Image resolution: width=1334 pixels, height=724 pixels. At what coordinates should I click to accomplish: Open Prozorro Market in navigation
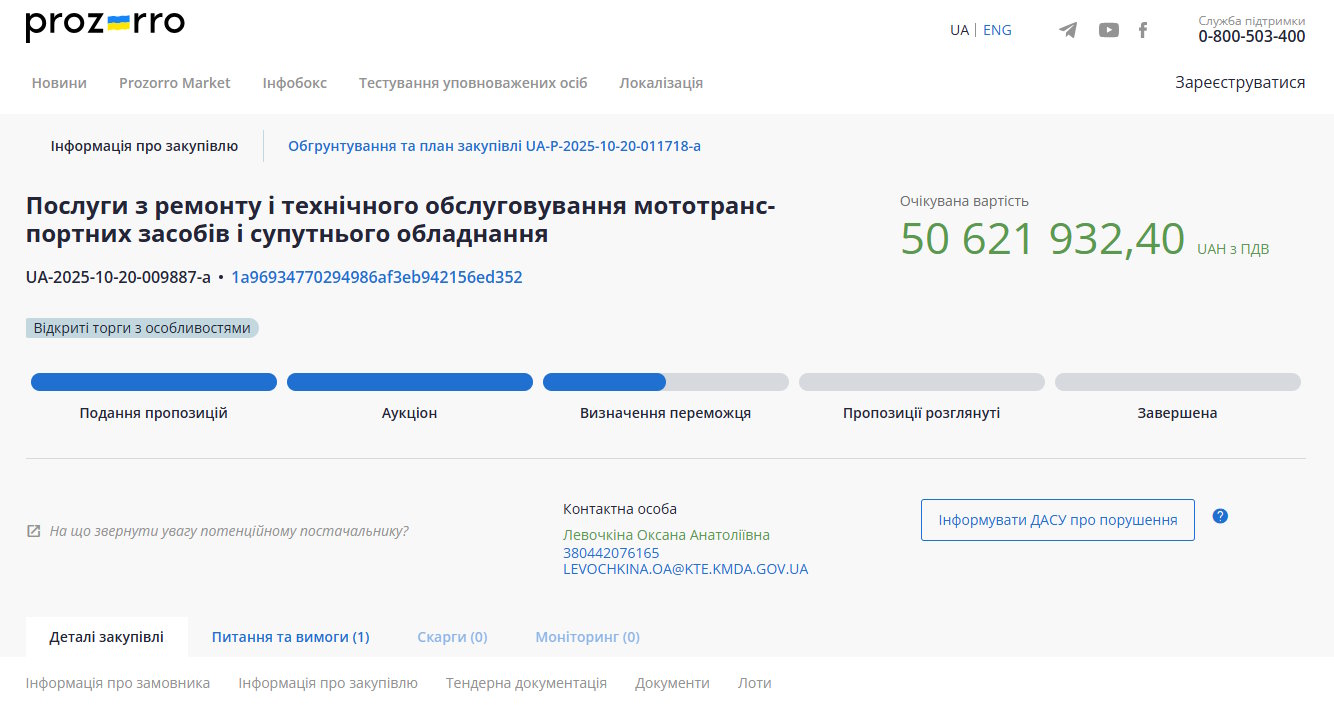pyautogui.click(x=175, y=83)
